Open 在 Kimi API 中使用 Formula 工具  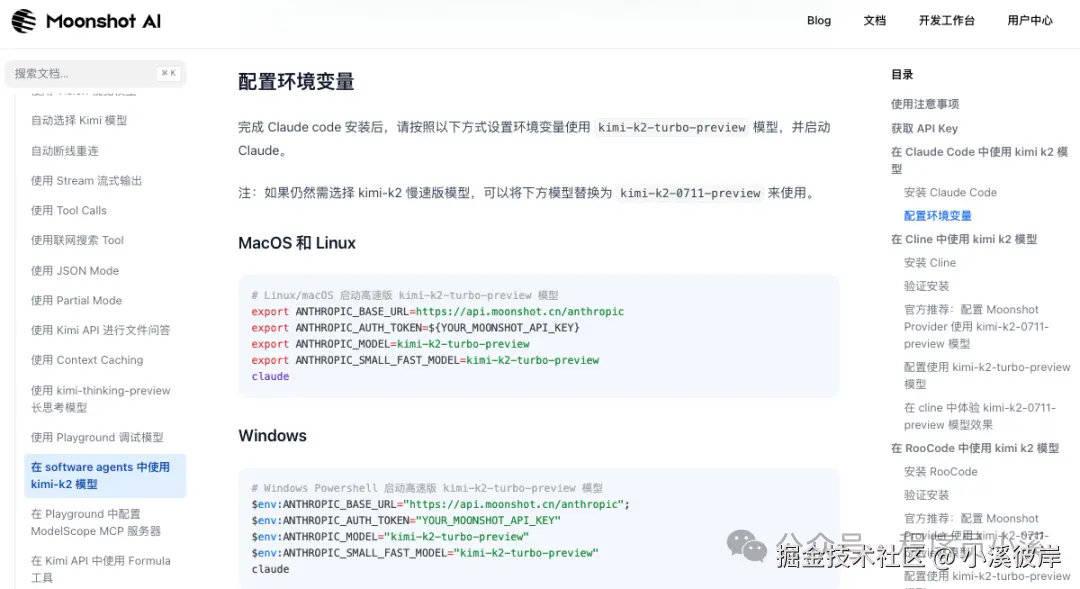(101, 569)
